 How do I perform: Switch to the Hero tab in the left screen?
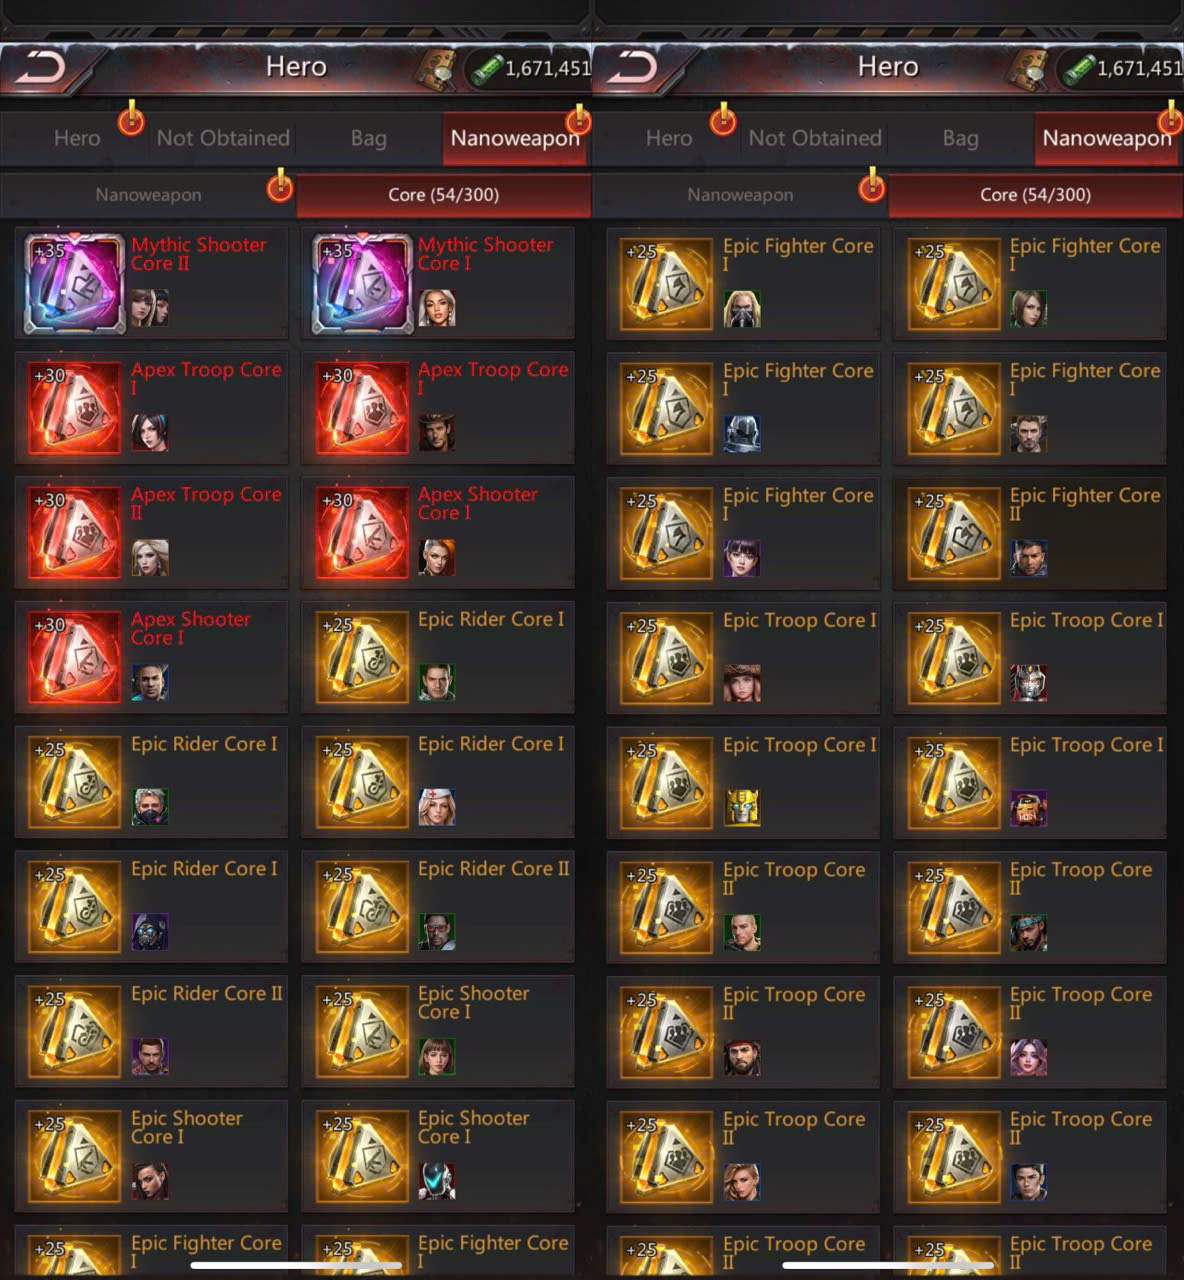click(x=77, y=138)
